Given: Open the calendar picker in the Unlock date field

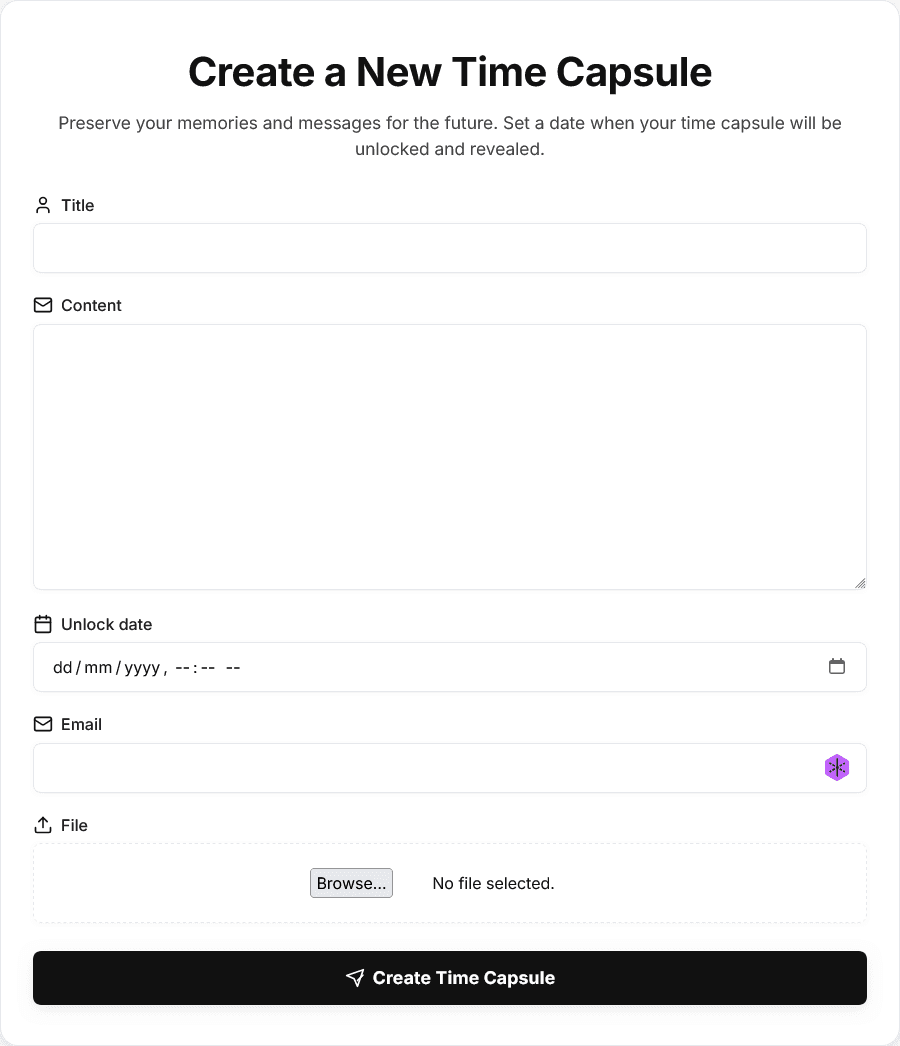Looking at the screenshot, I should click(837, 666).
